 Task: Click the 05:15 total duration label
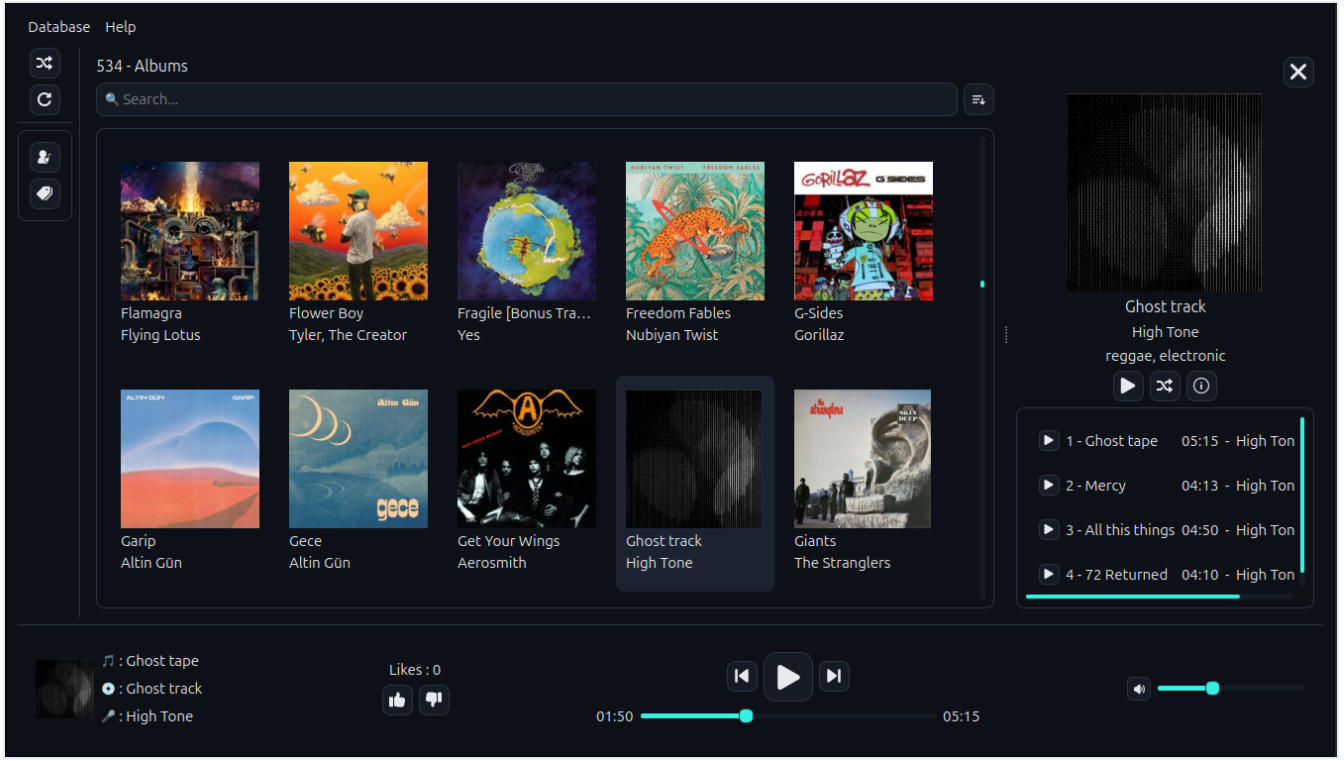[x=961, y=716]
